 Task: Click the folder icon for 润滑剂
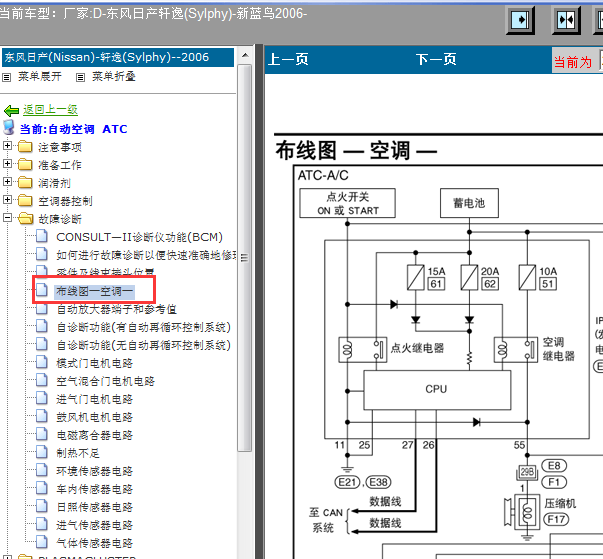pos(25,182)
